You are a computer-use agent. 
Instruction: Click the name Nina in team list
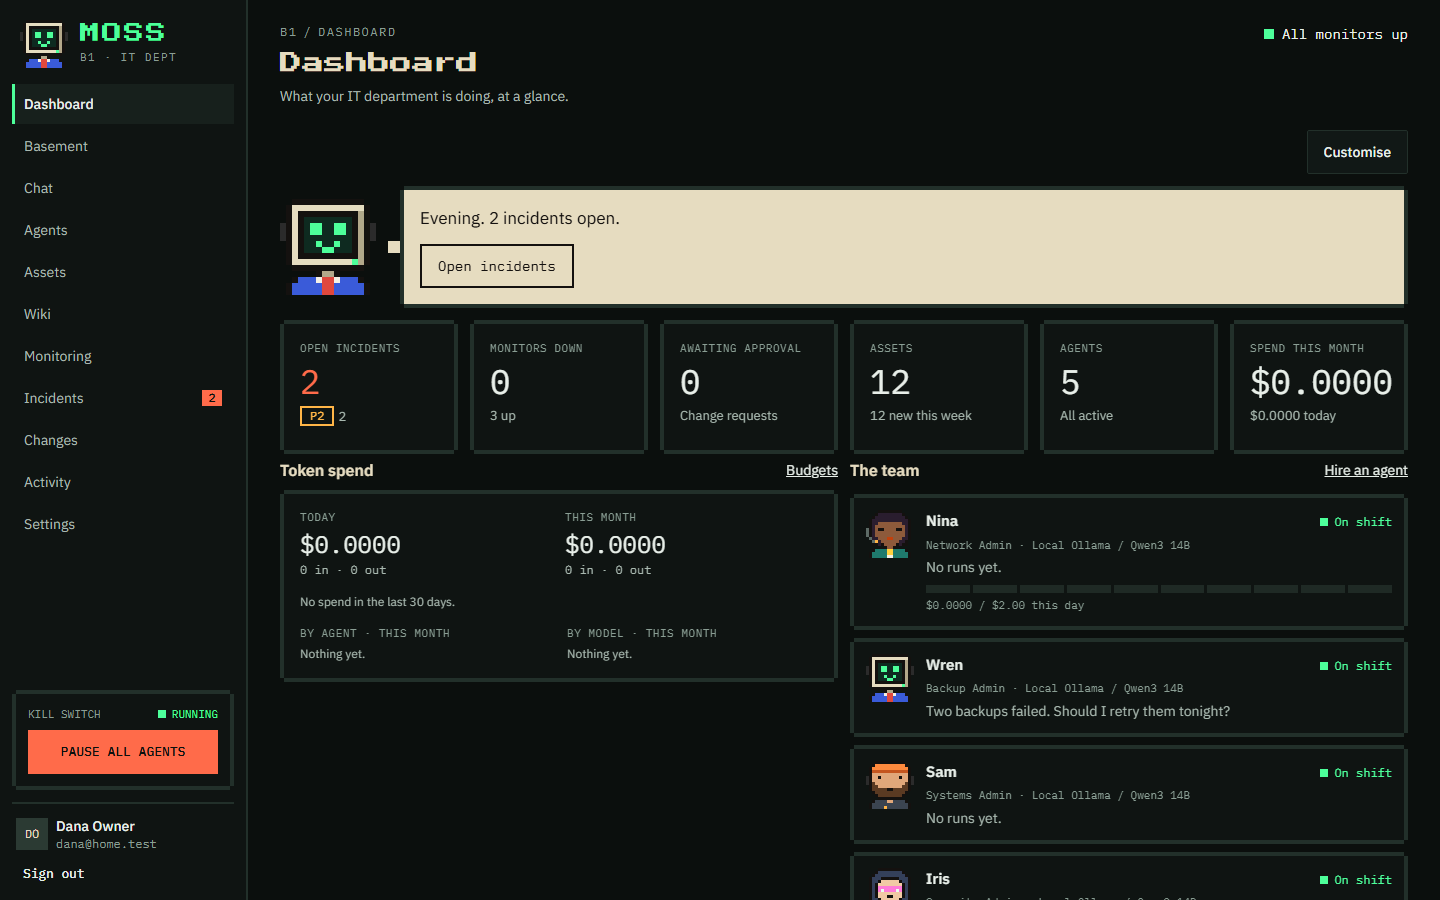(942, 521)
